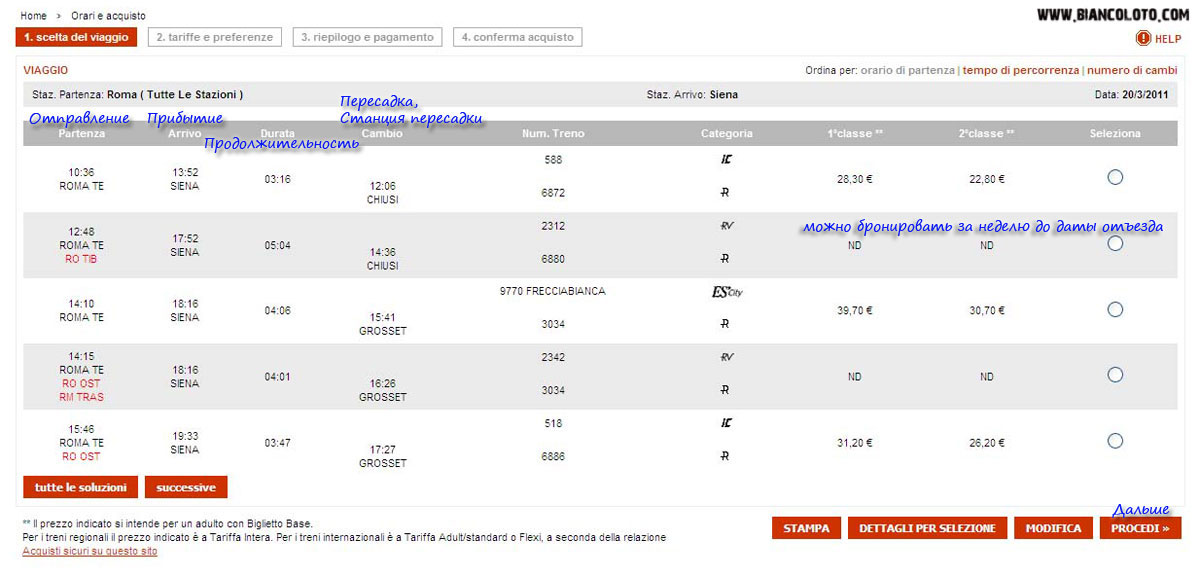Open the Acquisti sicuri su questo sito link
The height and width of the screenshot is (576, 1200).
pos(89,551)
